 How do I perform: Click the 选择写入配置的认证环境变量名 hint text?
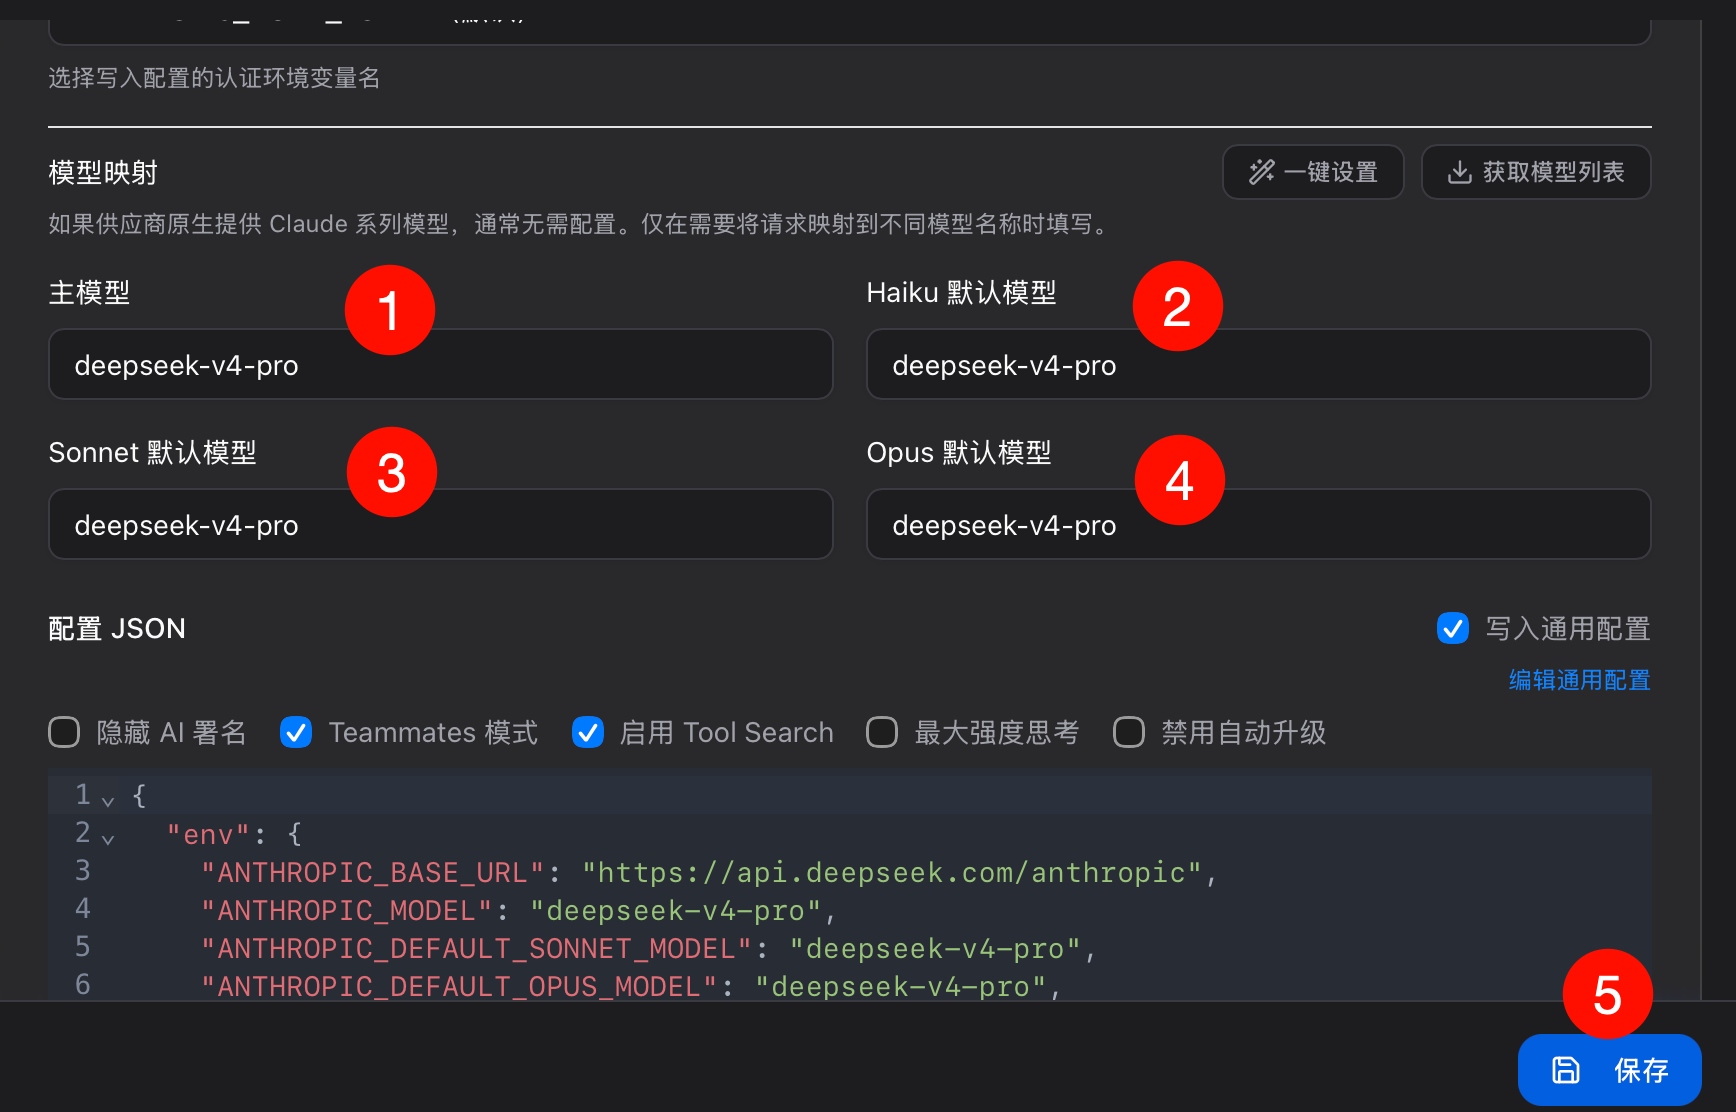(214, 78)
